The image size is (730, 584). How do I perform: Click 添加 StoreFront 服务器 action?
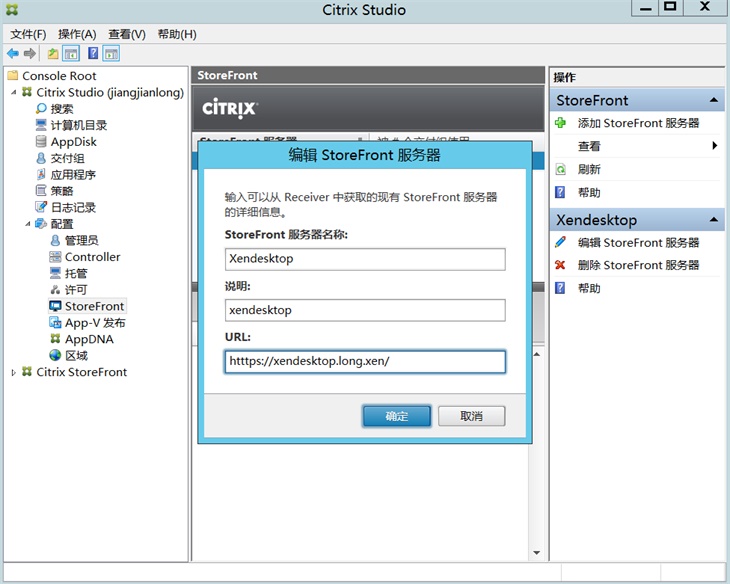(638, 123)
